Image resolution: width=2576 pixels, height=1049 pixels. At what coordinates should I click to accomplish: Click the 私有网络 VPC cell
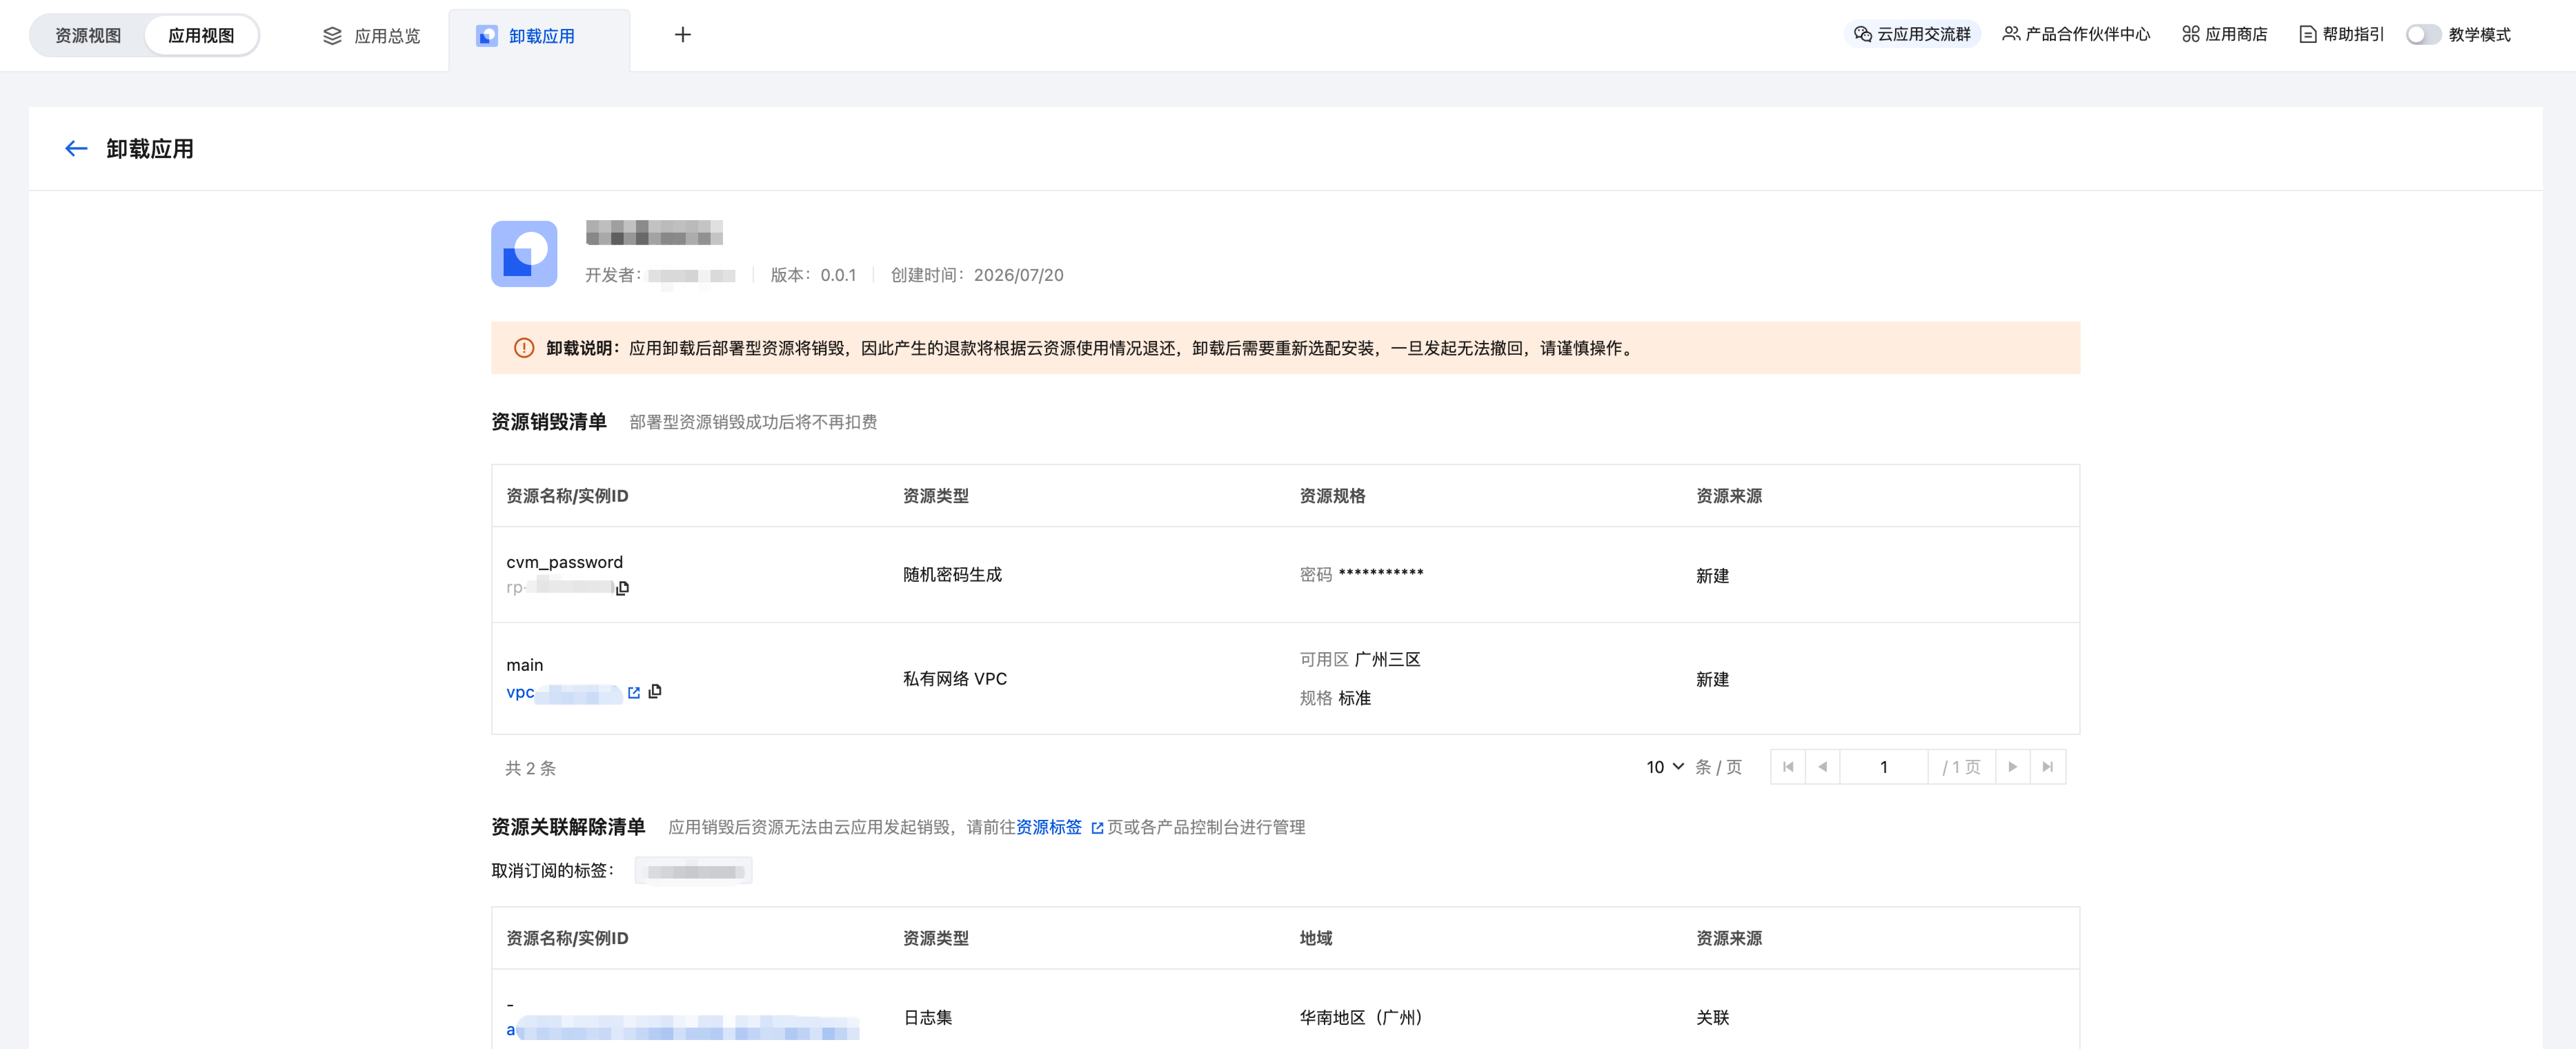click(955, 679)
